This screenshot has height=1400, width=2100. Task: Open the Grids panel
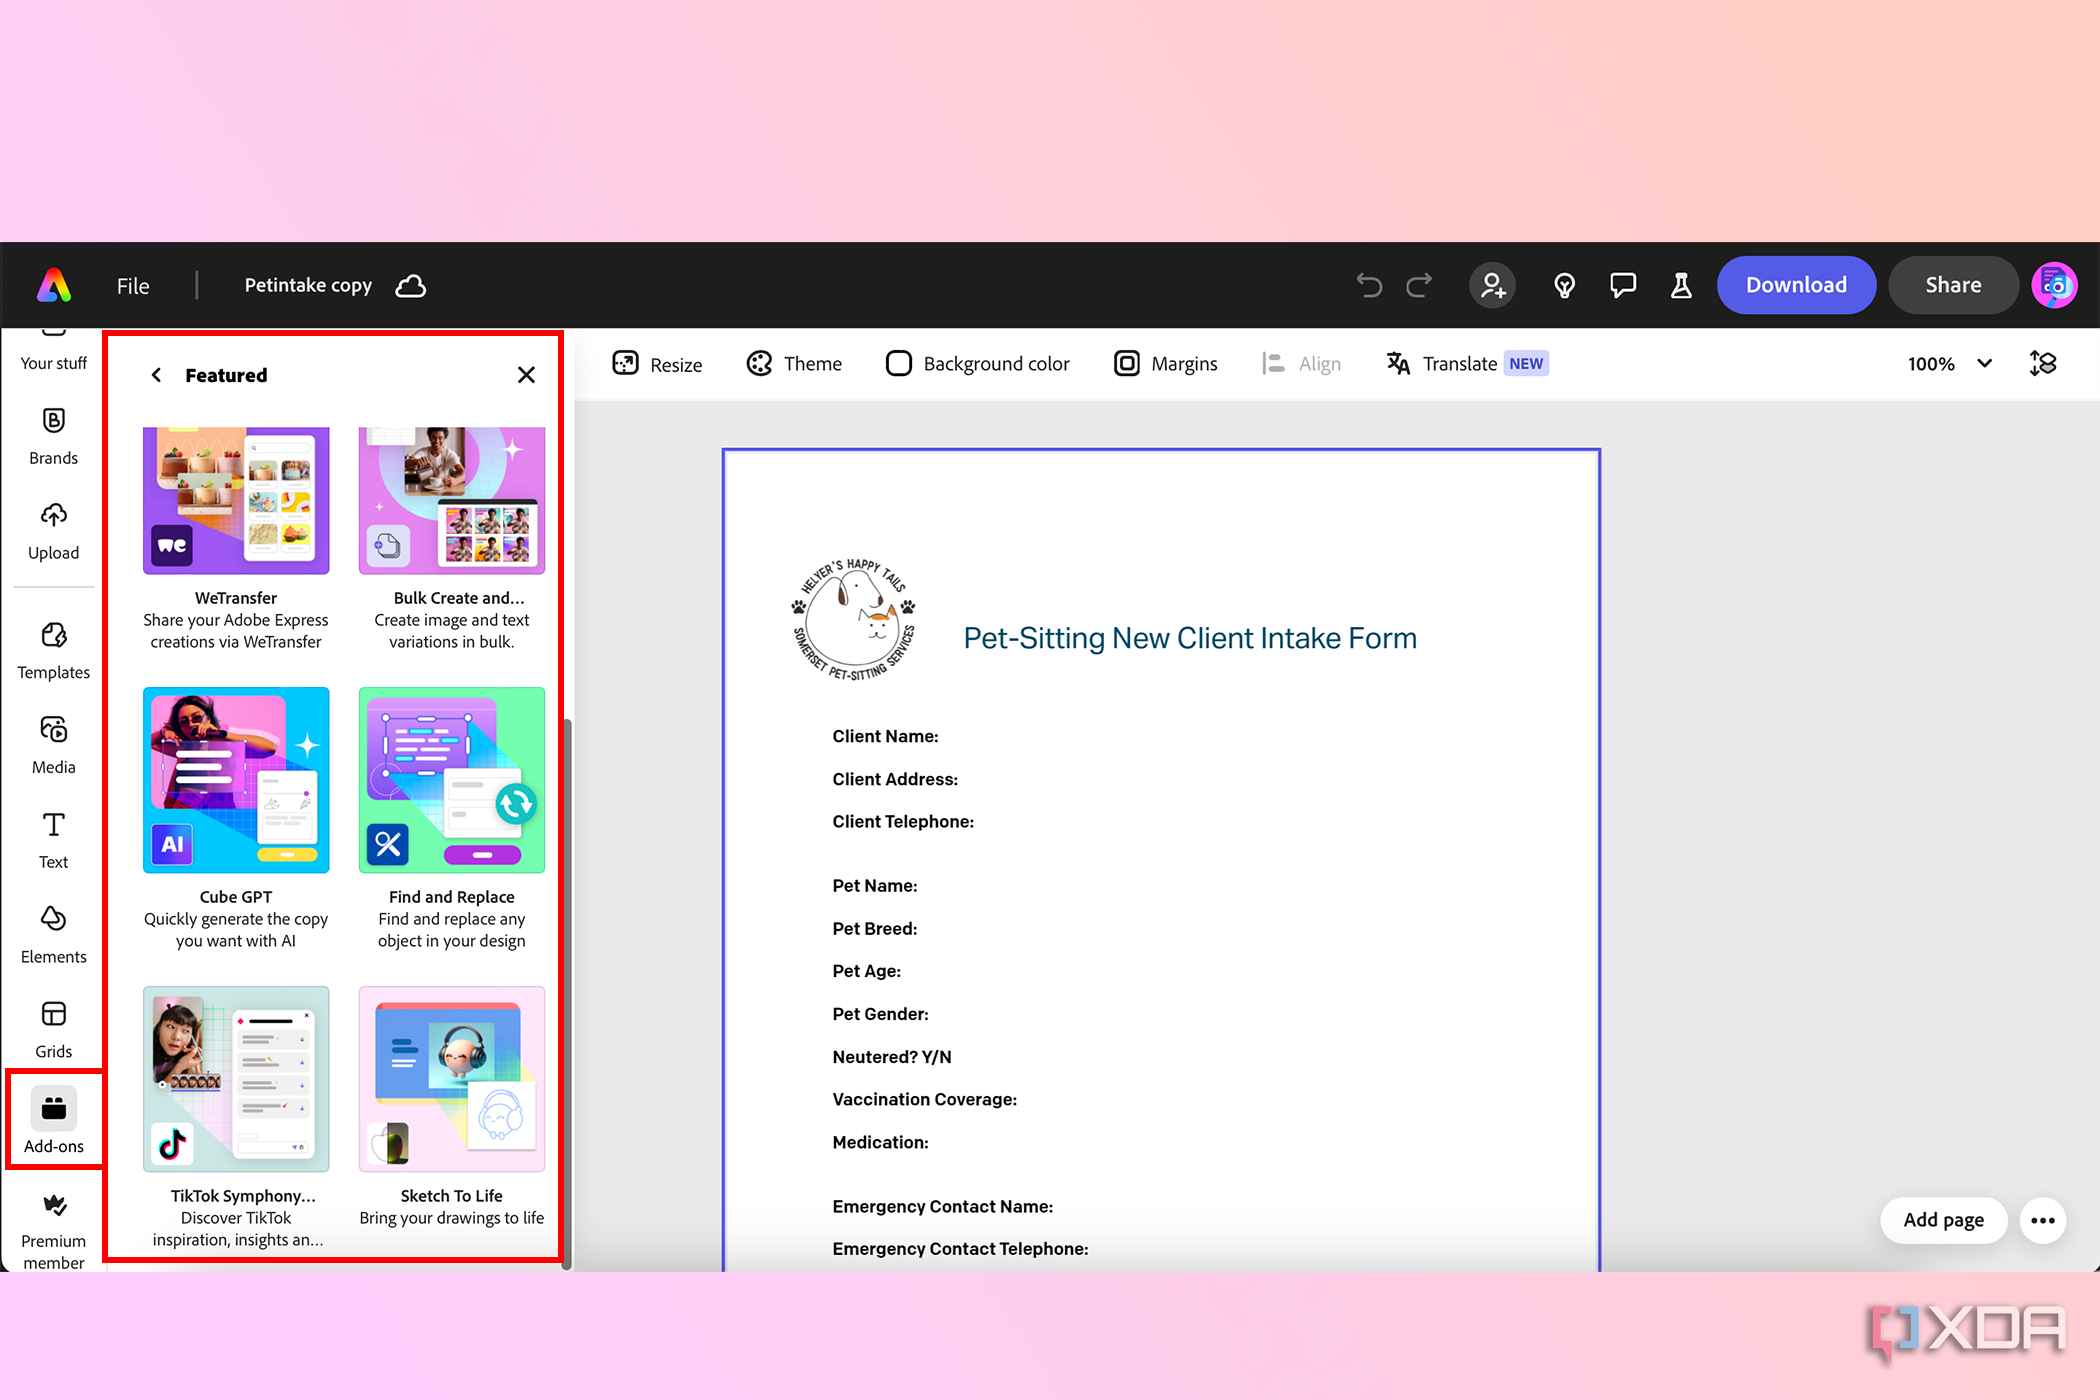coord(54,1031)
